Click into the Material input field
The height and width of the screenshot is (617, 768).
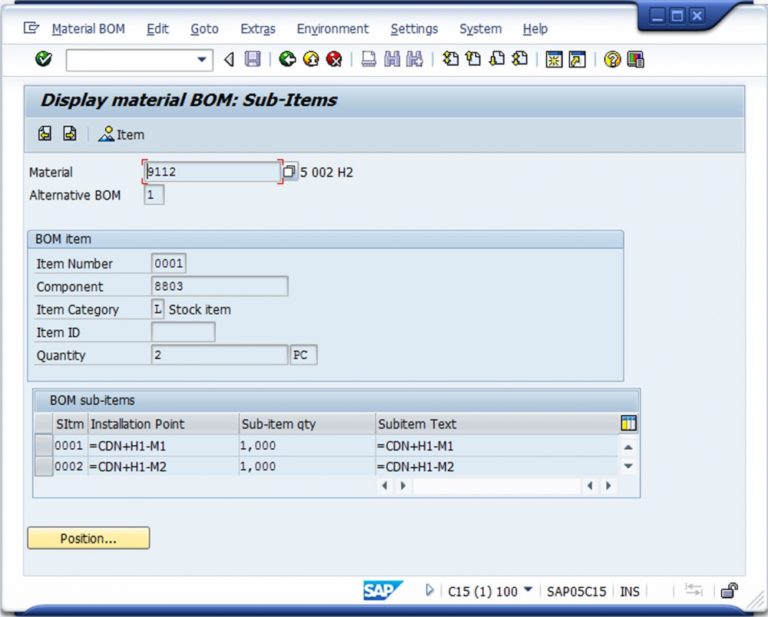click(212, 172)
